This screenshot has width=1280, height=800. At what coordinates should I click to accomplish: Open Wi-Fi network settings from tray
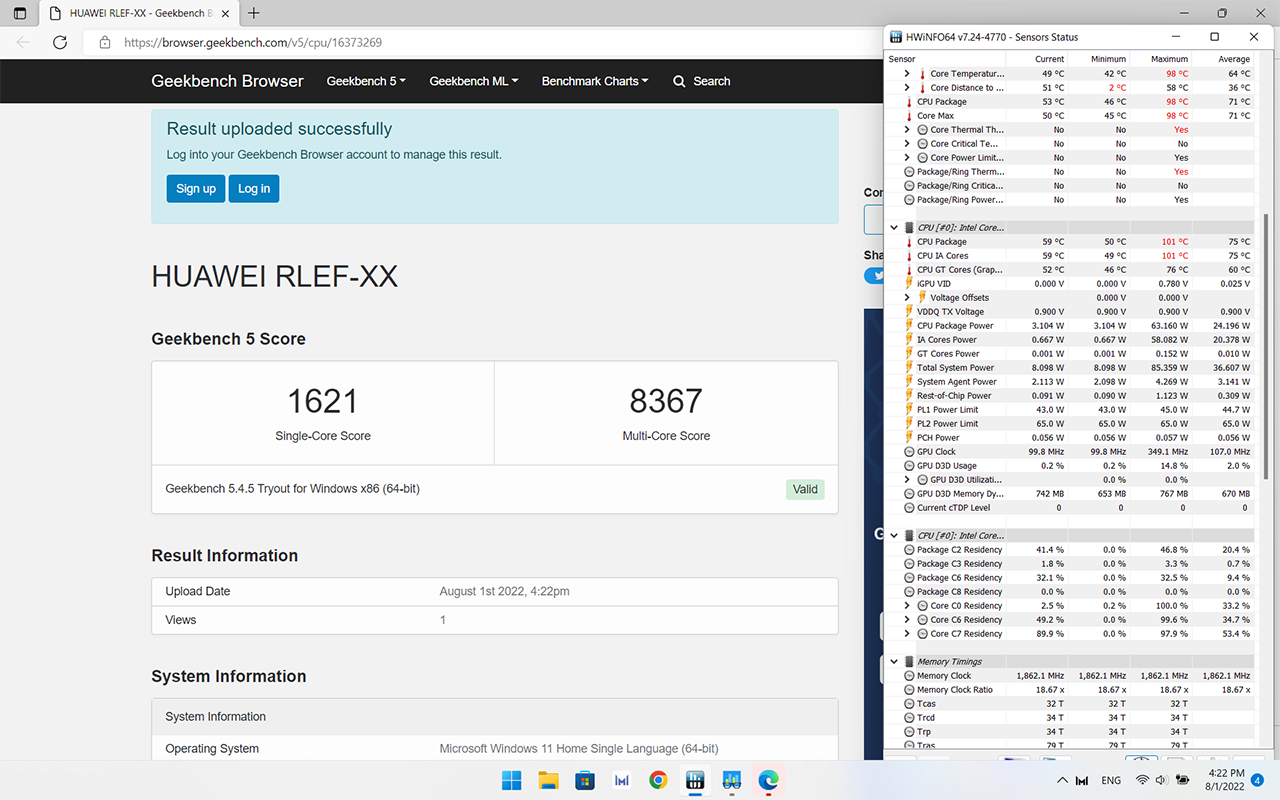click(1142, 780)
